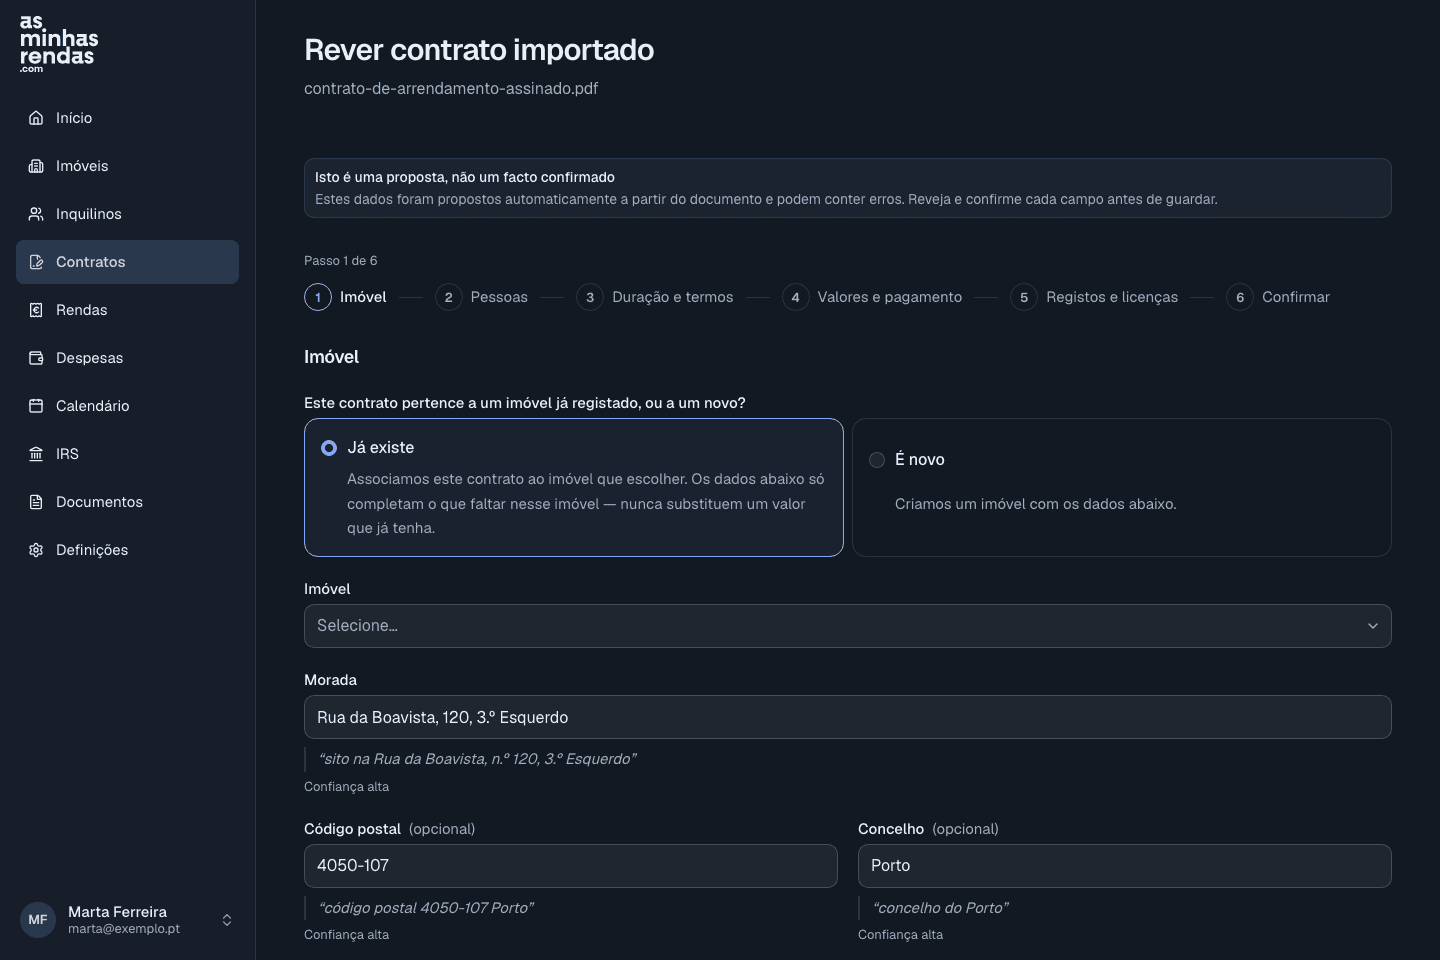Open Início in the sidebar

pyautogui.click(x=127, y=118)
